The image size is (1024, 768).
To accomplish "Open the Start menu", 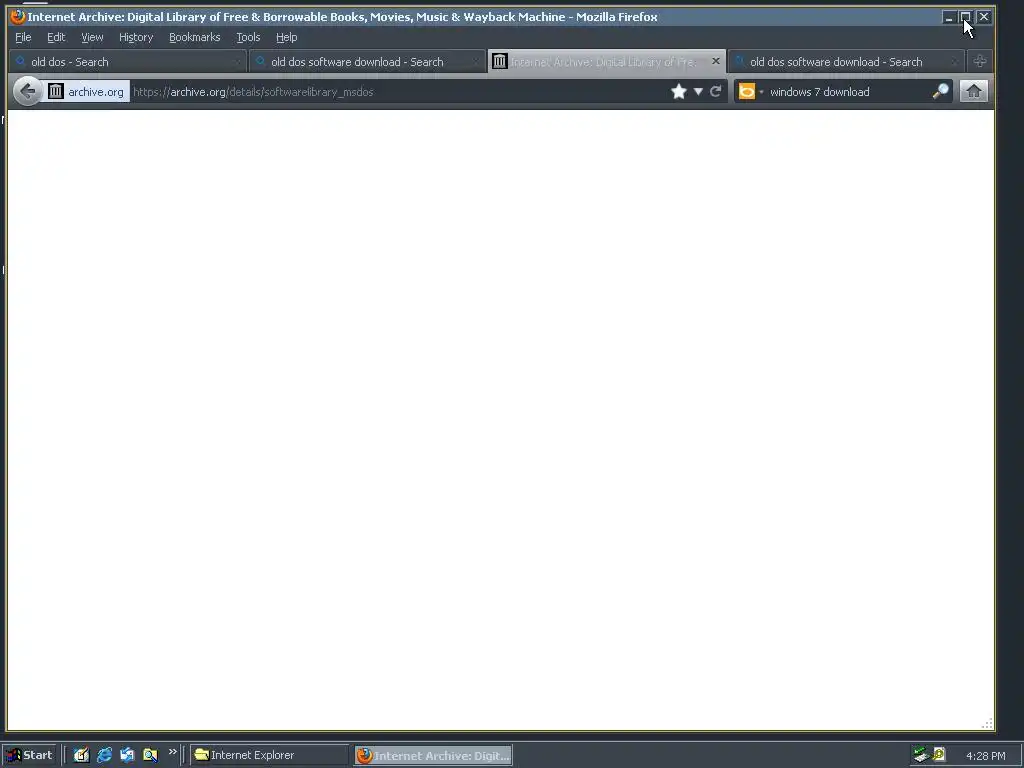I will tap(29, 755).
